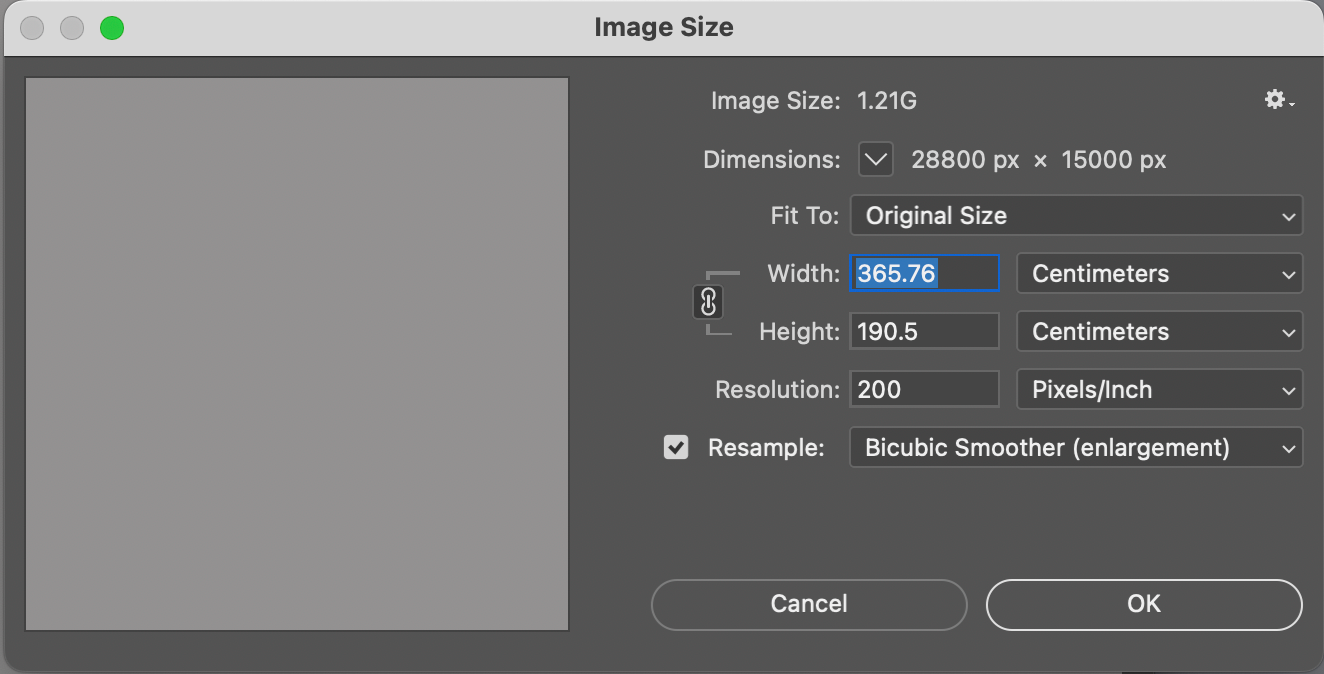Toggle the constrain proportions chain link
Image resolution: width=1324 pixels, height=674 pixels.
708,302
